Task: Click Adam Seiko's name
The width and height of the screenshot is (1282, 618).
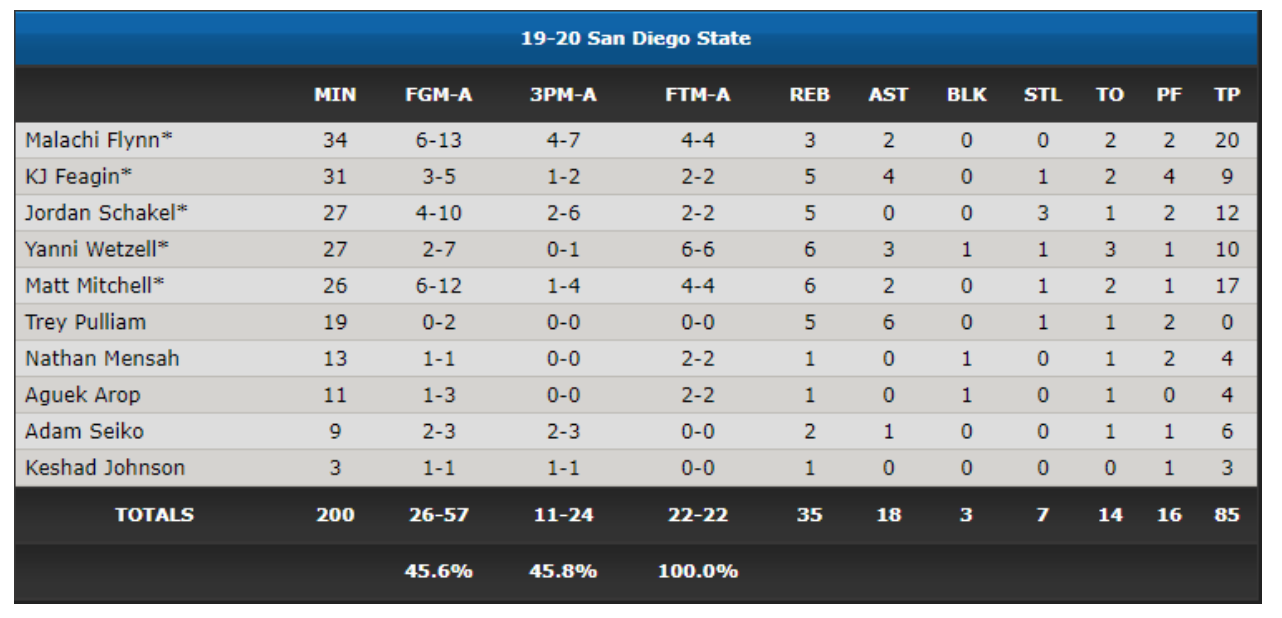Action: 84,431
